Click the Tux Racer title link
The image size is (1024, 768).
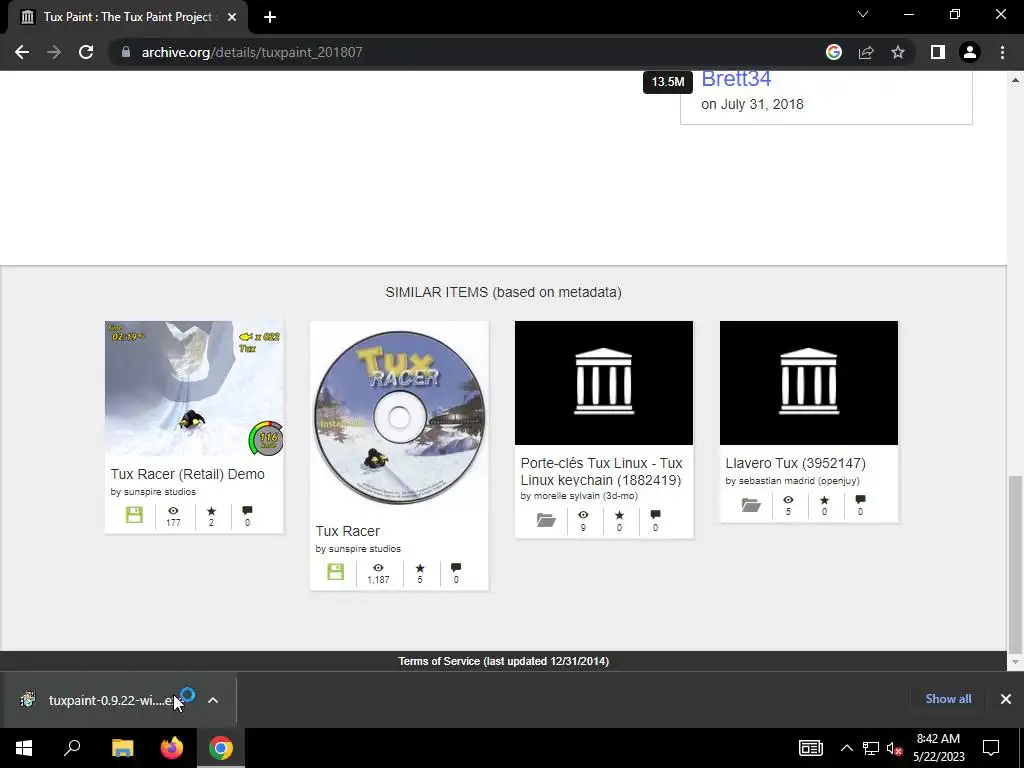click(x=347, y=531)
